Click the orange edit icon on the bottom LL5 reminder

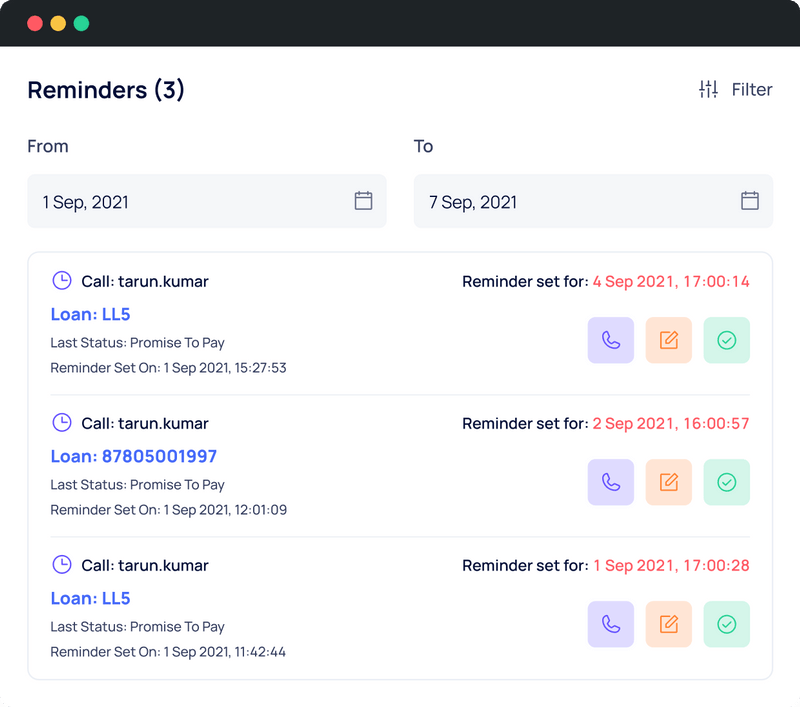(x=668, y=624)
